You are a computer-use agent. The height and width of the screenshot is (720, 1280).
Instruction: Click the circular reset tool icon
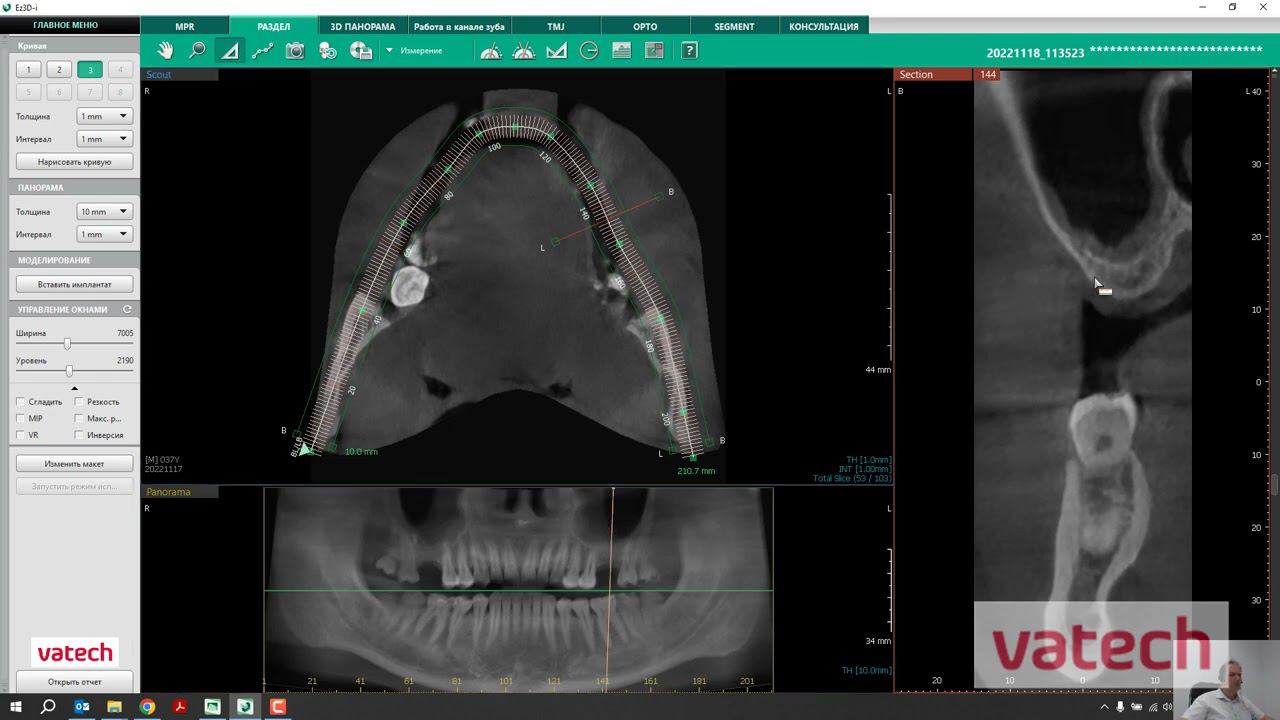[x=589, y=51]
